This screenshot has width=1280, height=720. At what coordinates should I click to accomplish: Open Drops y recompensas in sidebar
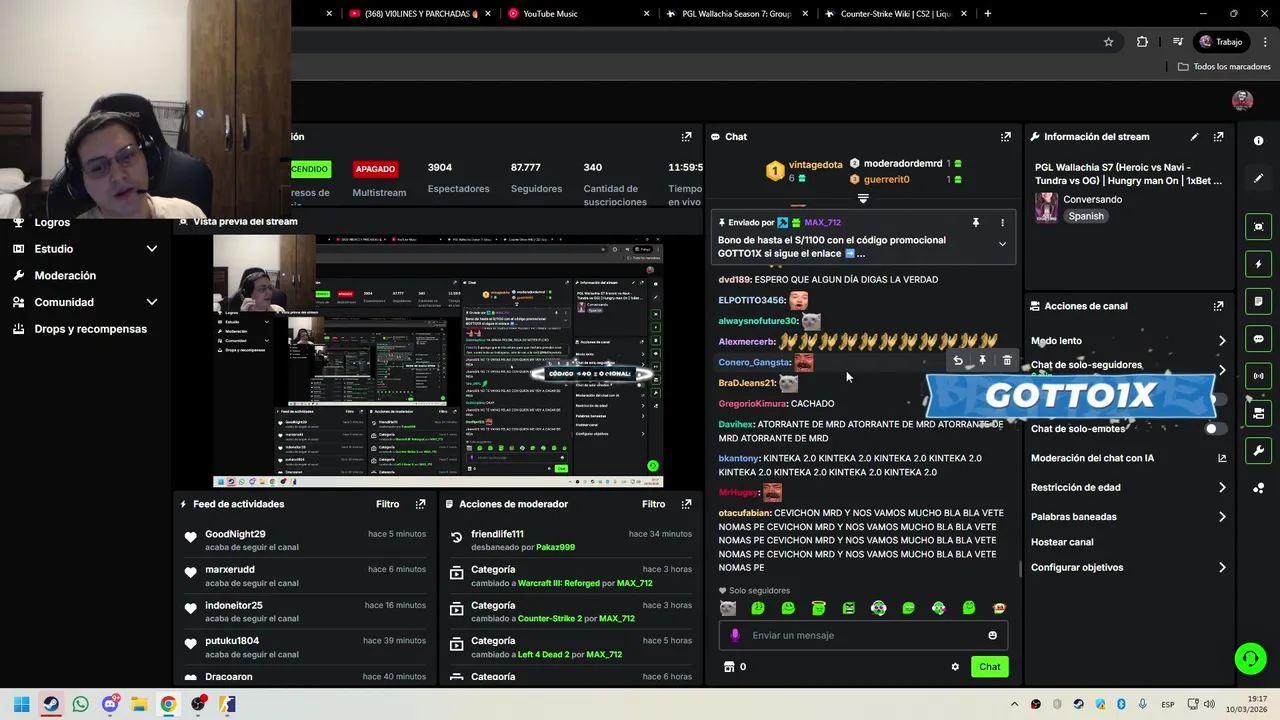[x=90, y=329]
